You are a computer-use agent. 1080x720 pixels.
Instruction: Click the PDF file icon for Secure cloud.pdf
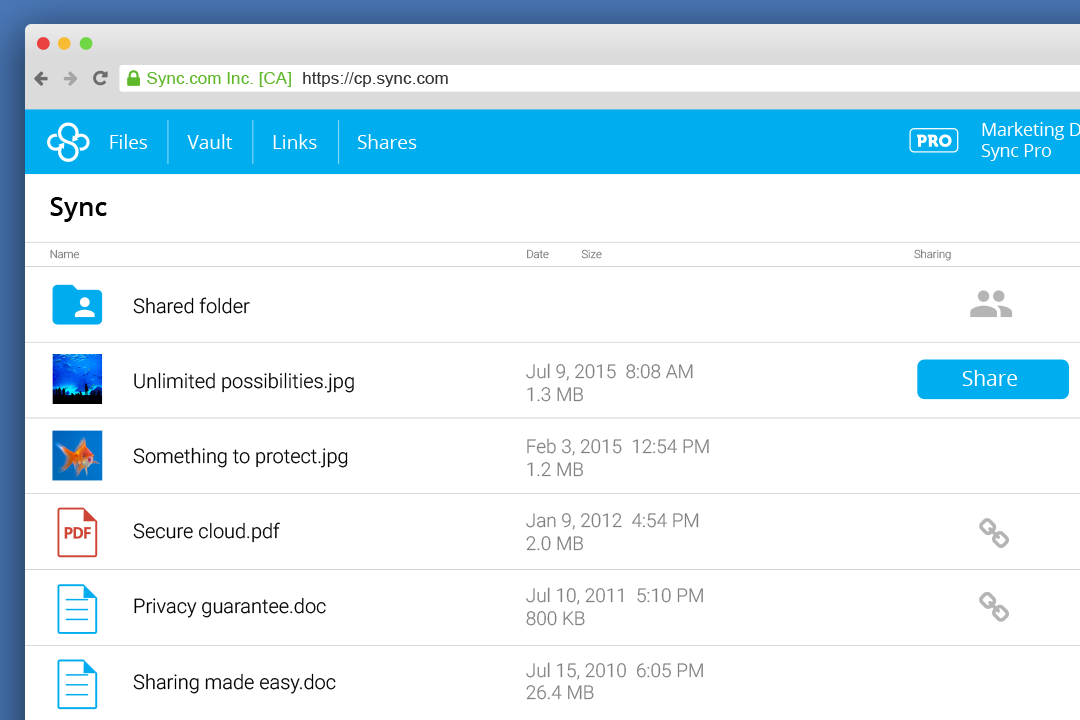tap(77, 531)
